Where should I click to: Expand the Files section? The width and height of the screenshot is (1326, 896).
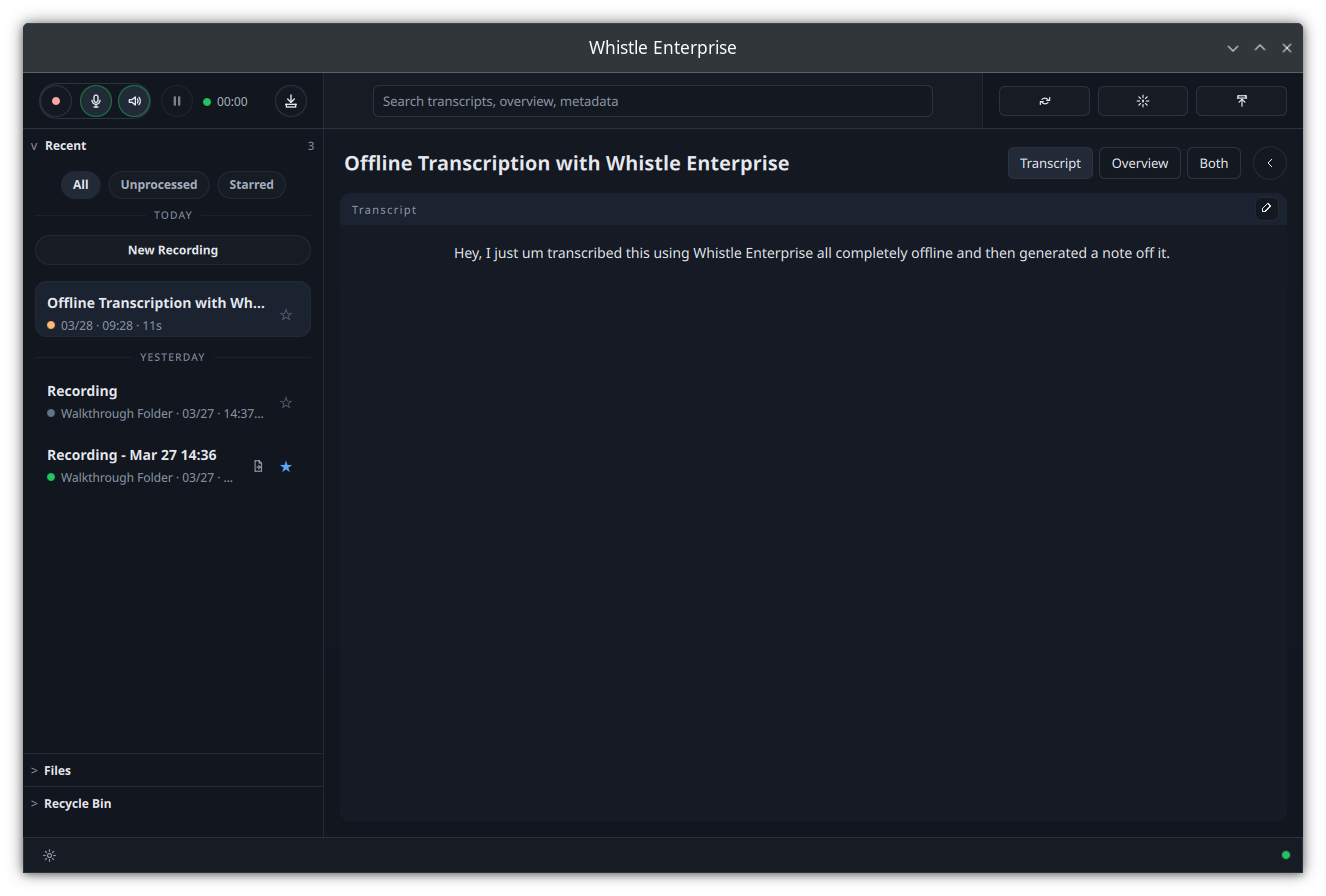click(x=33, y=770)
